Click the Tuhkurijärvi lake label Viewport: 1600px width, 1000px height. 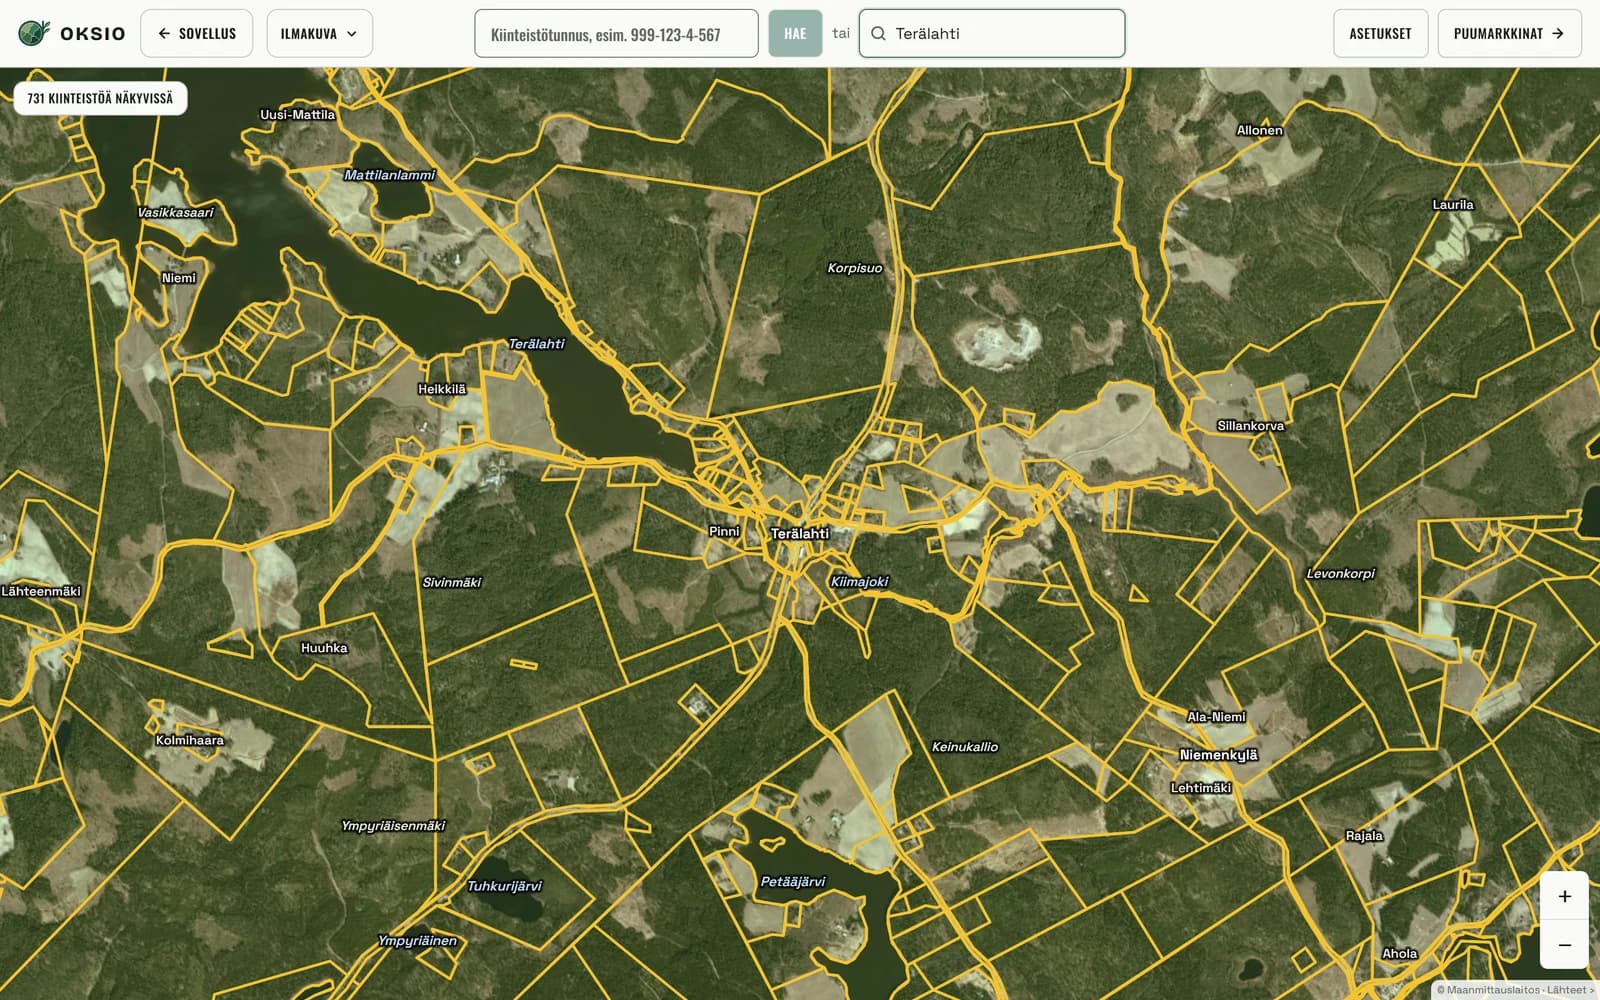505,886
